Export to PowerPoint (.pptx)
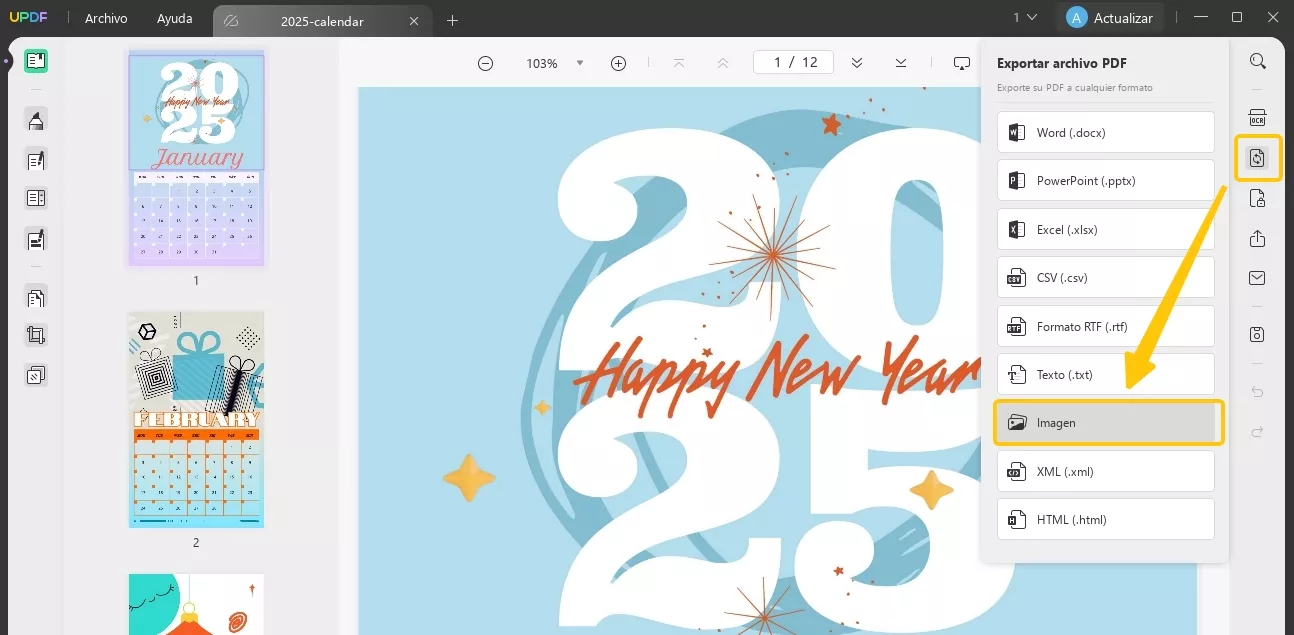 click(1105, 181)
